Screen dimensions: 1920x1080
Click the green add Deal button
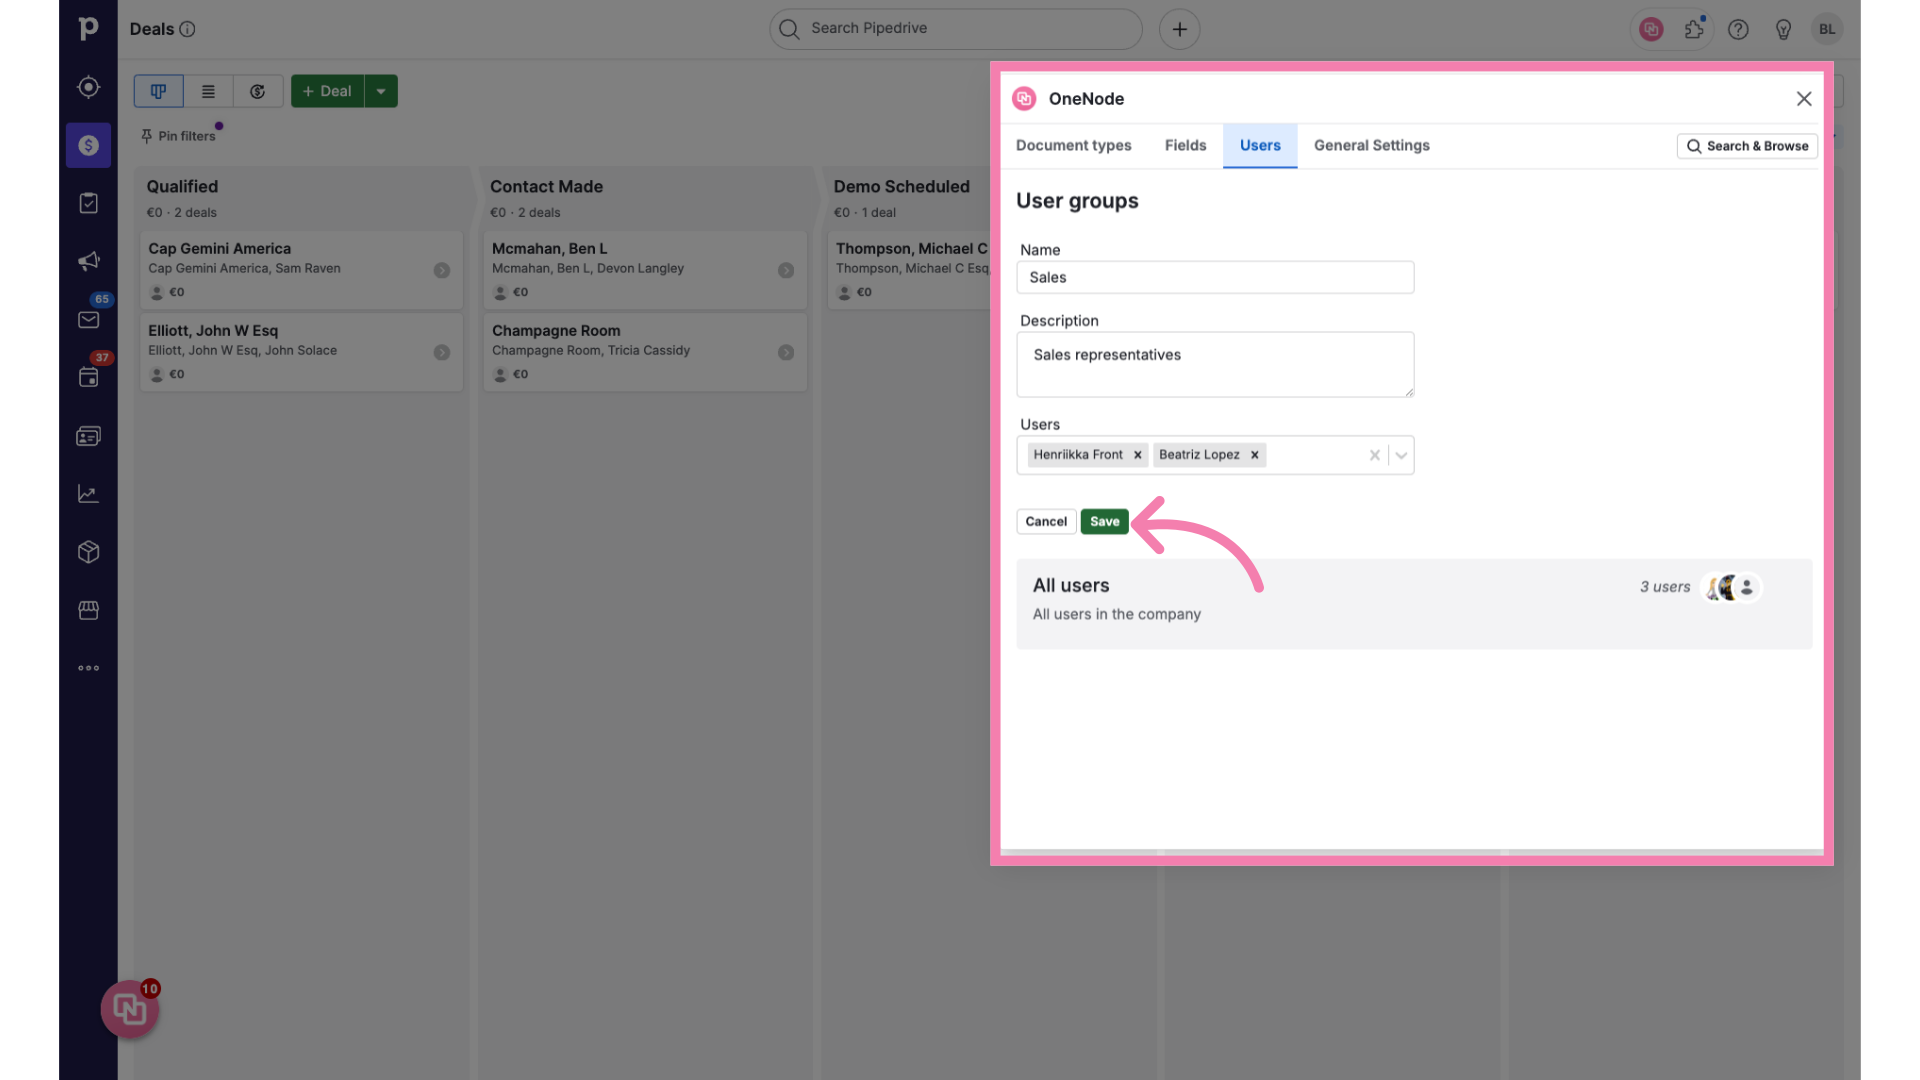pos(327,91)
